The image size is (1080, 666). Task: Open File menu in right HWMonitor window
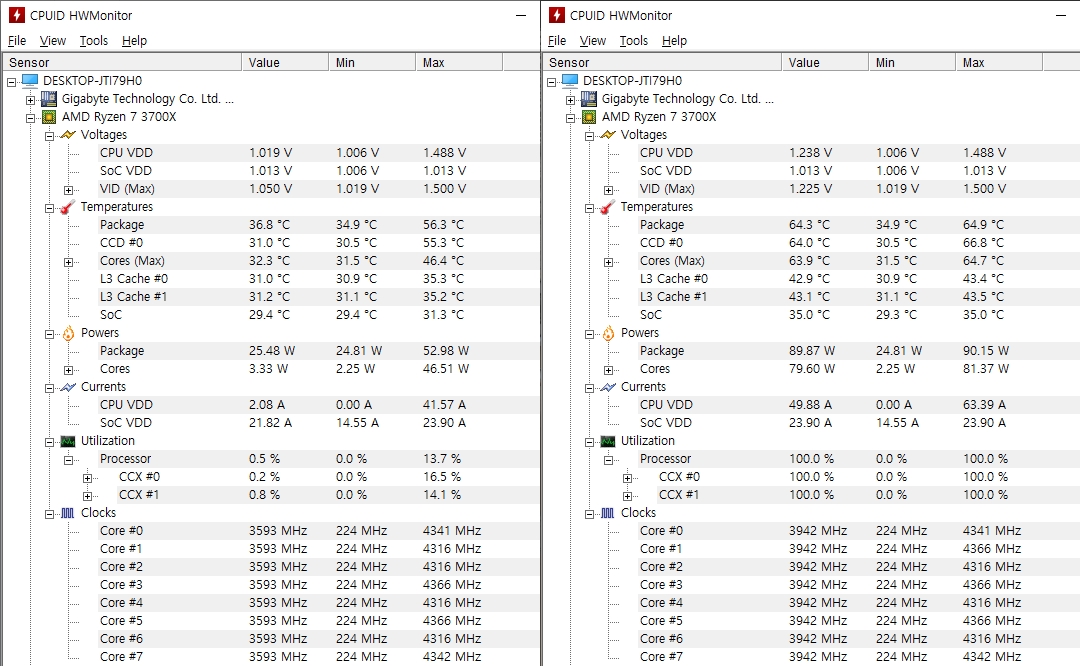coord(557,41)
